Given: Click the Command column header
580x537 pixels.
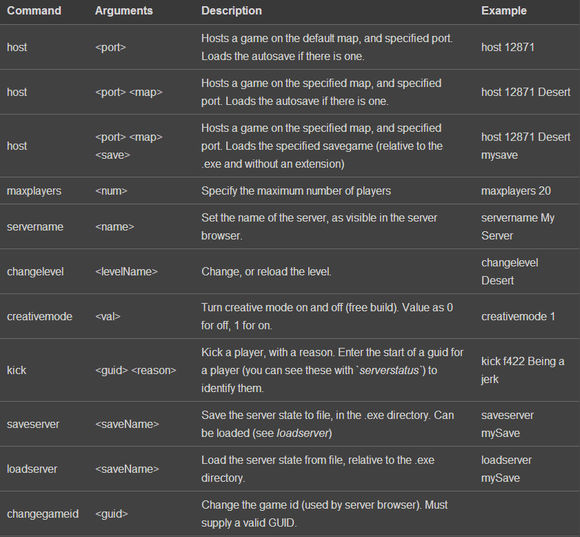Looking at the screenshot, I should point(34,11).
